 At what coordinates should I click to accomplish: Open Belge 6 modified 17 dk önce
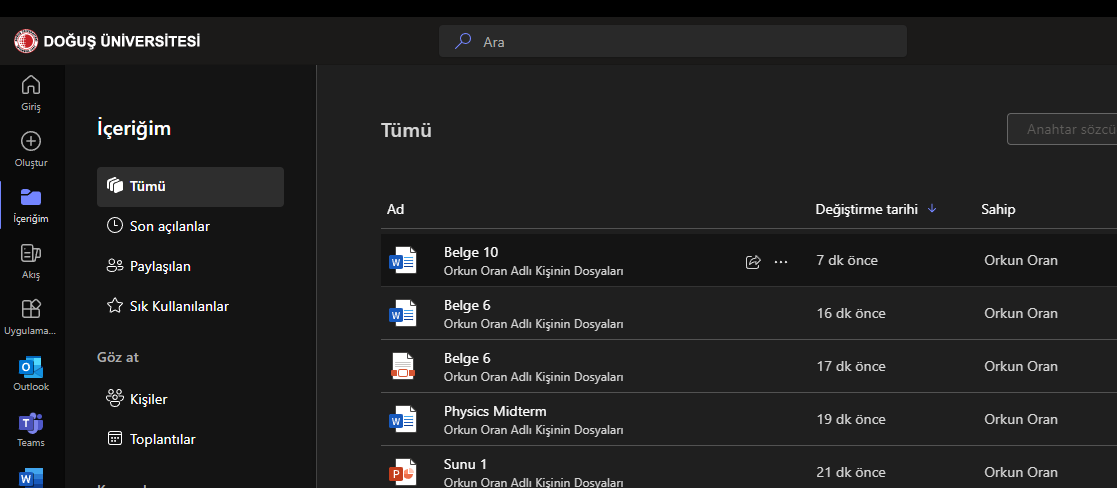pyautogui.click(x=467, y=358)
